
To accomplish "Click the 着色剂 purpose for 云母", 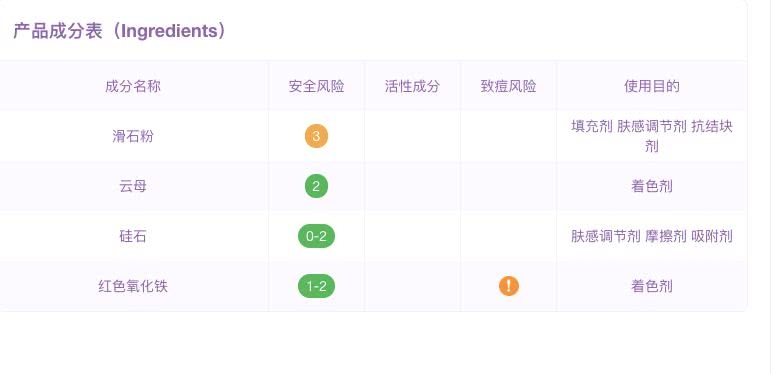I will [x=652, y=186].
